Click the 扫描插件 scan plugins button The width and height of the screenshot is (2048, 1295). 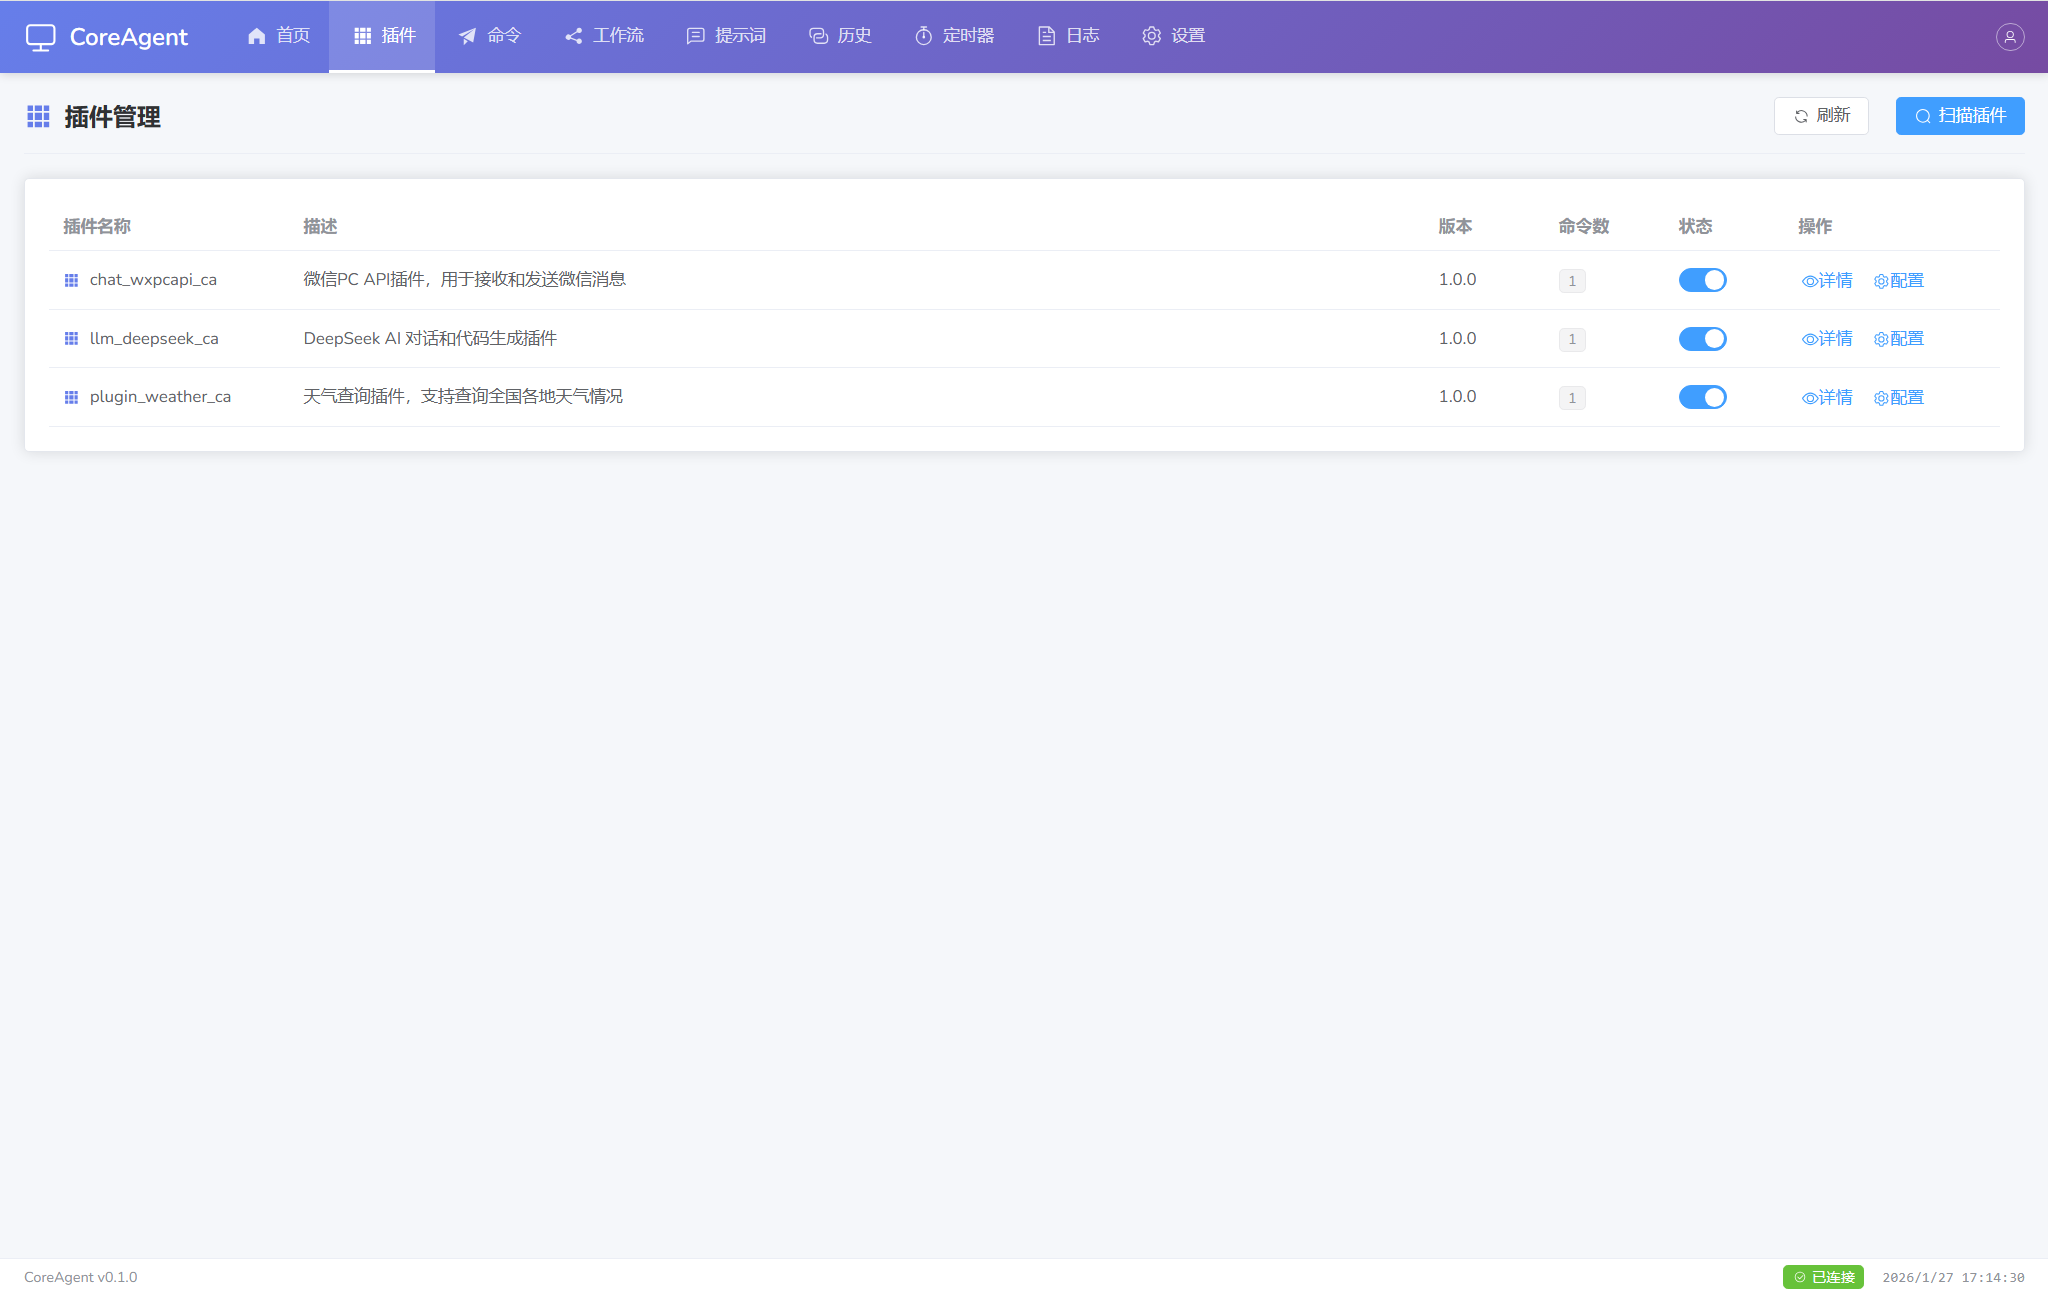[x=1959, y=116]
